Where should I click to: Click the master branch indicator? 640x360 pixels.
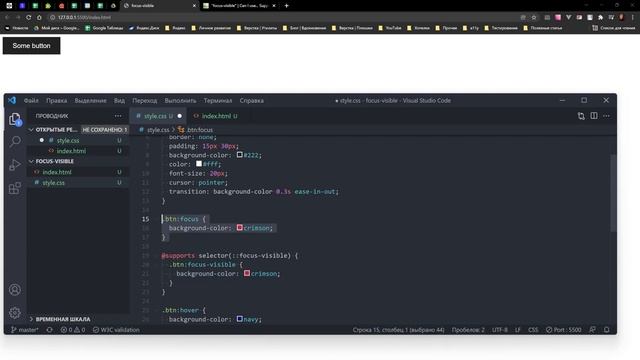point(24,329)
